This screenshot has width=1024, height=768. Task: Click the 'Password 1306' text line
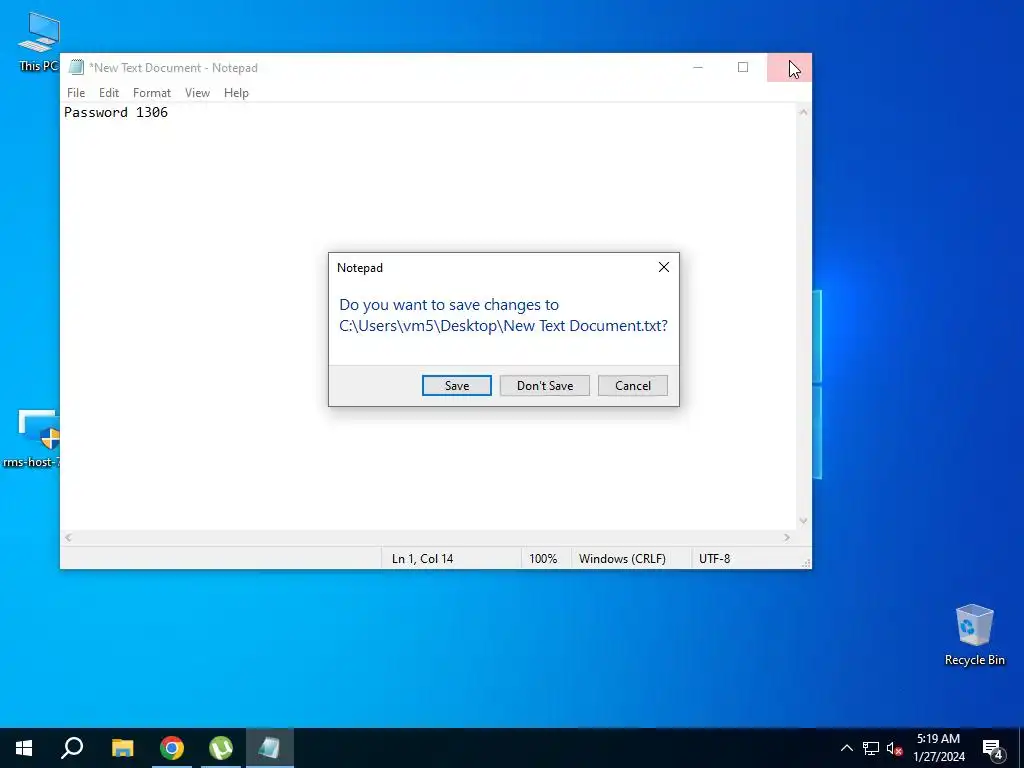116,112
